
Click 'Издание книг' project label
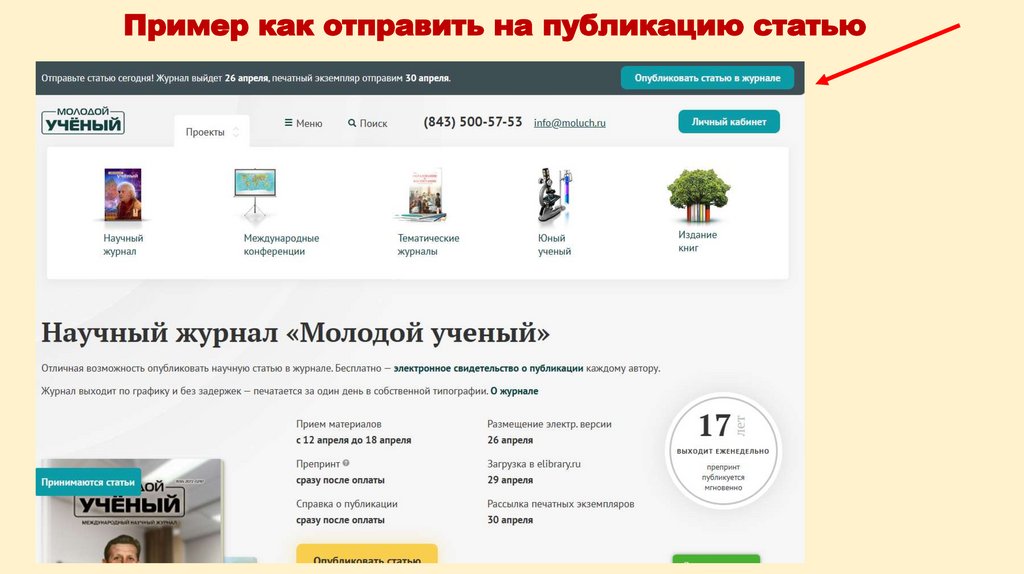pyautogui.click(x=697, y=241)
